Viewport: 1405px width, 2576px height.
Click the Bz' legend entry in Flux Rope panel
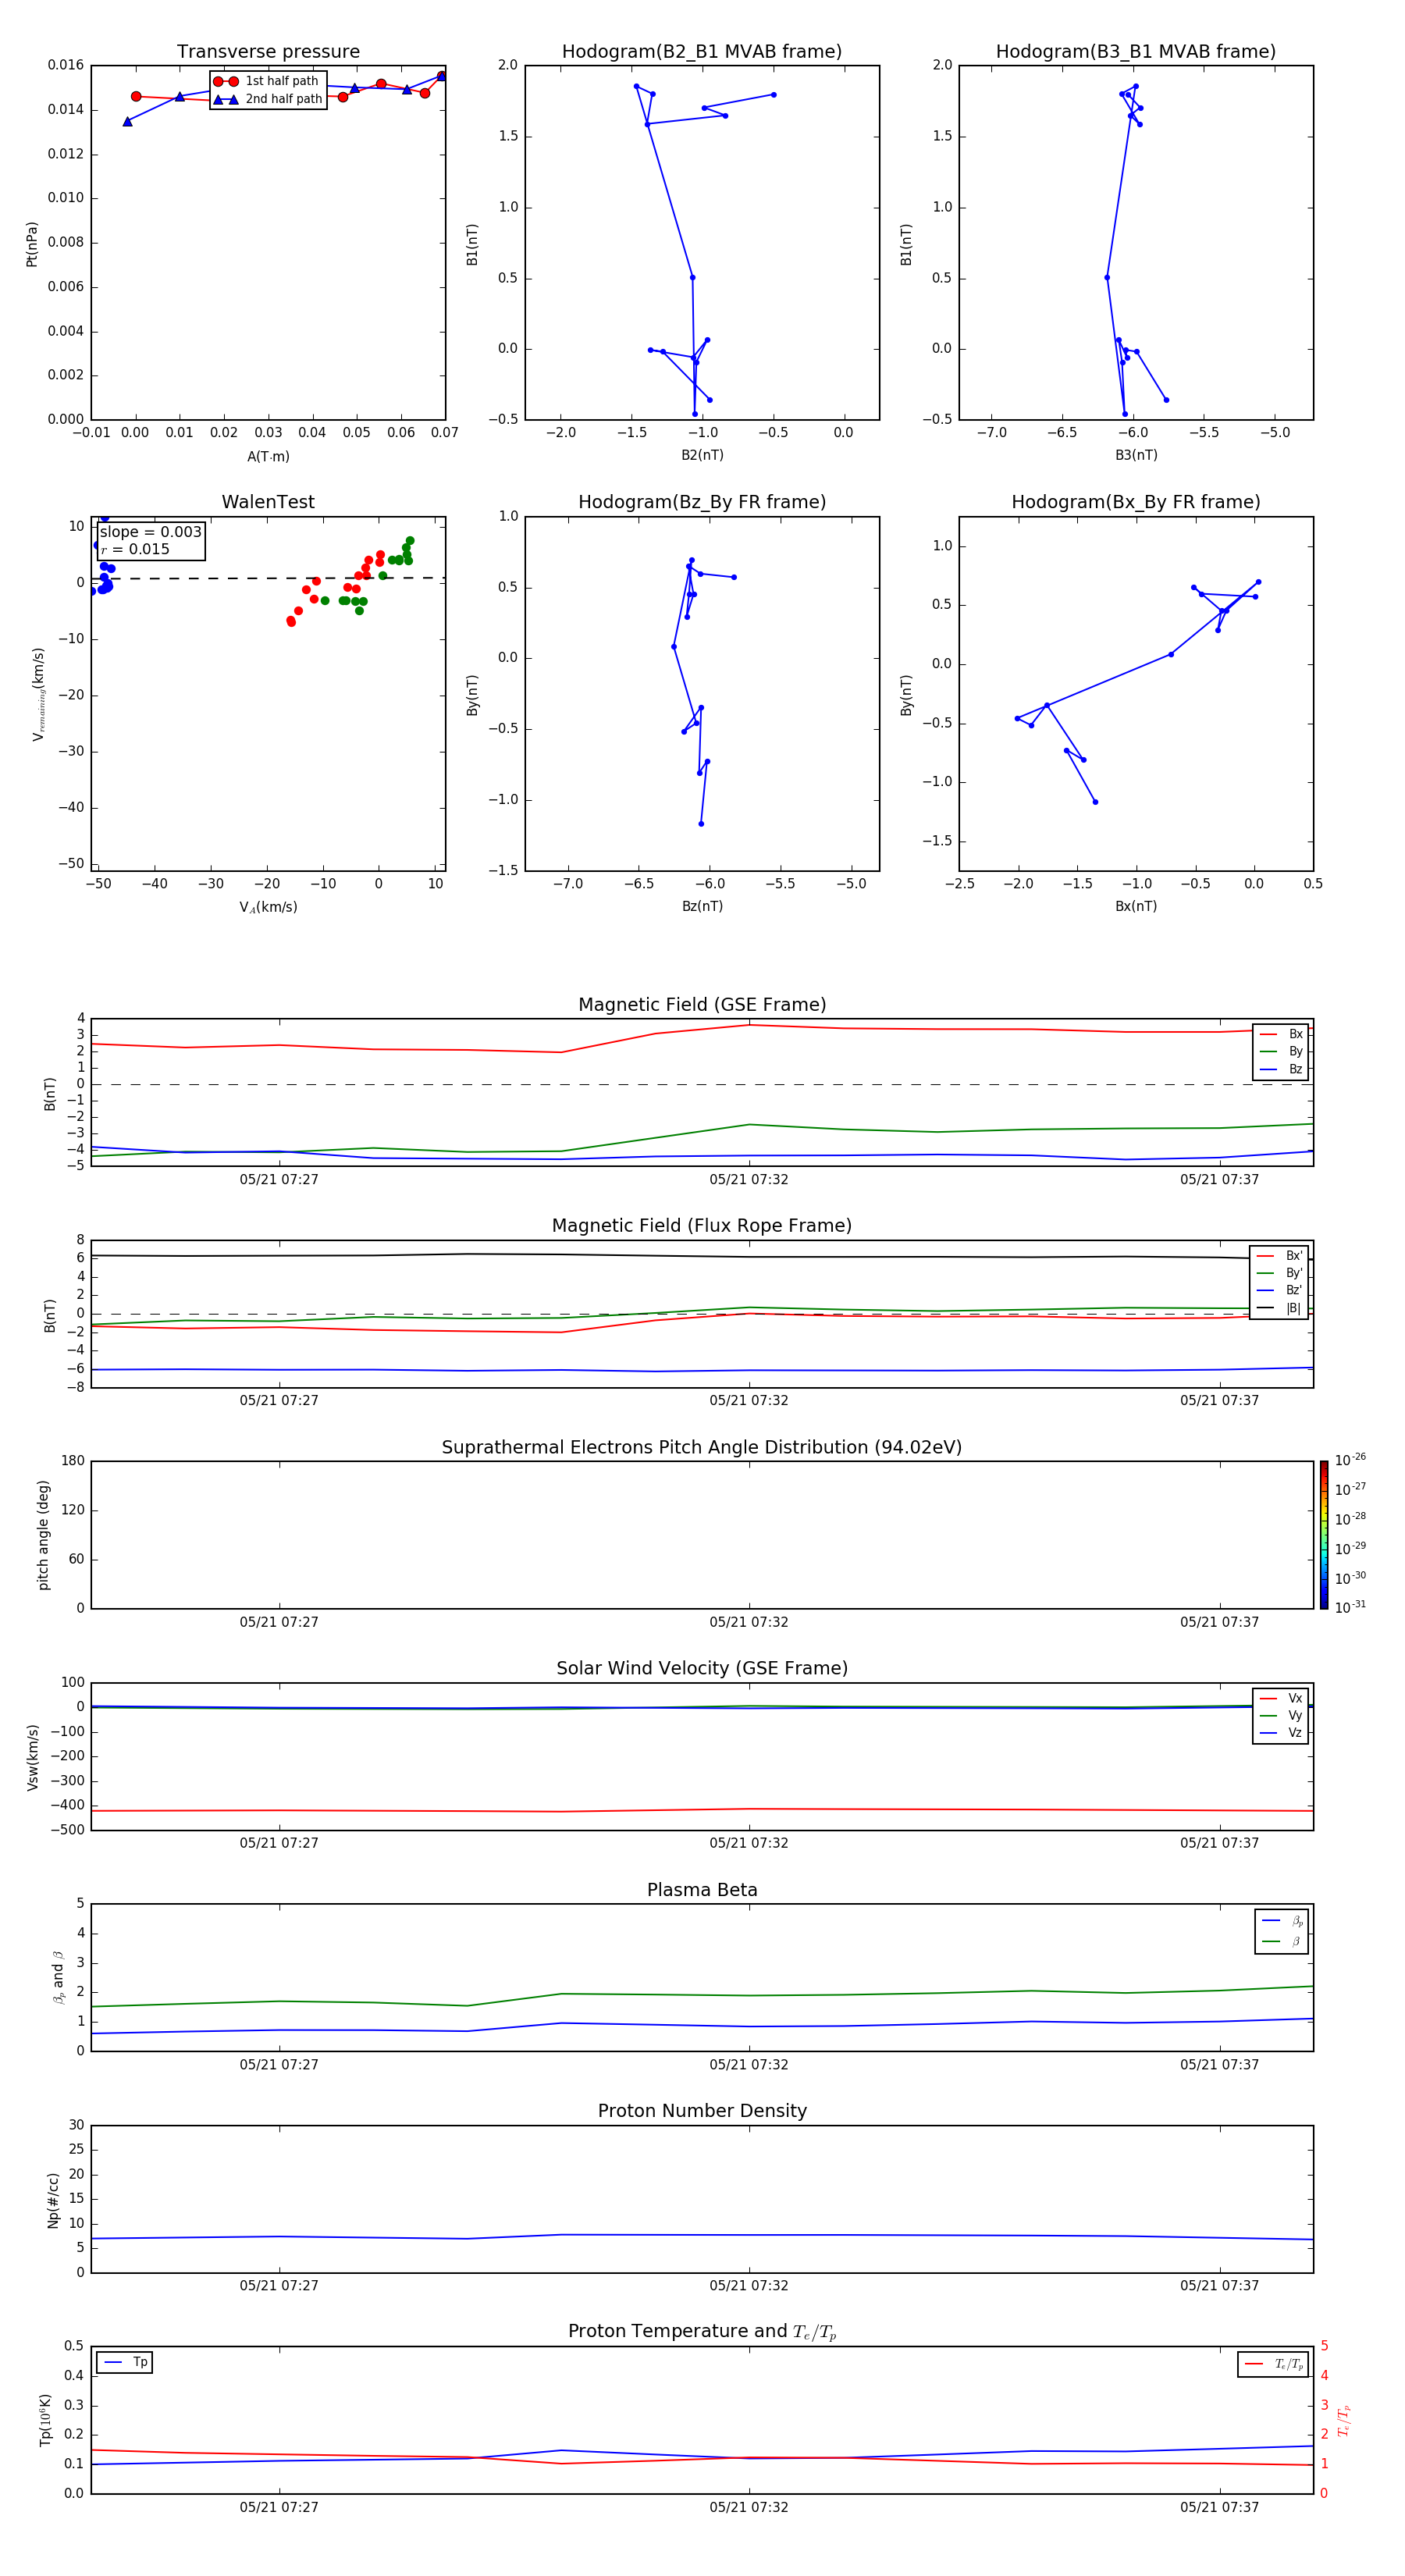1279,1291
